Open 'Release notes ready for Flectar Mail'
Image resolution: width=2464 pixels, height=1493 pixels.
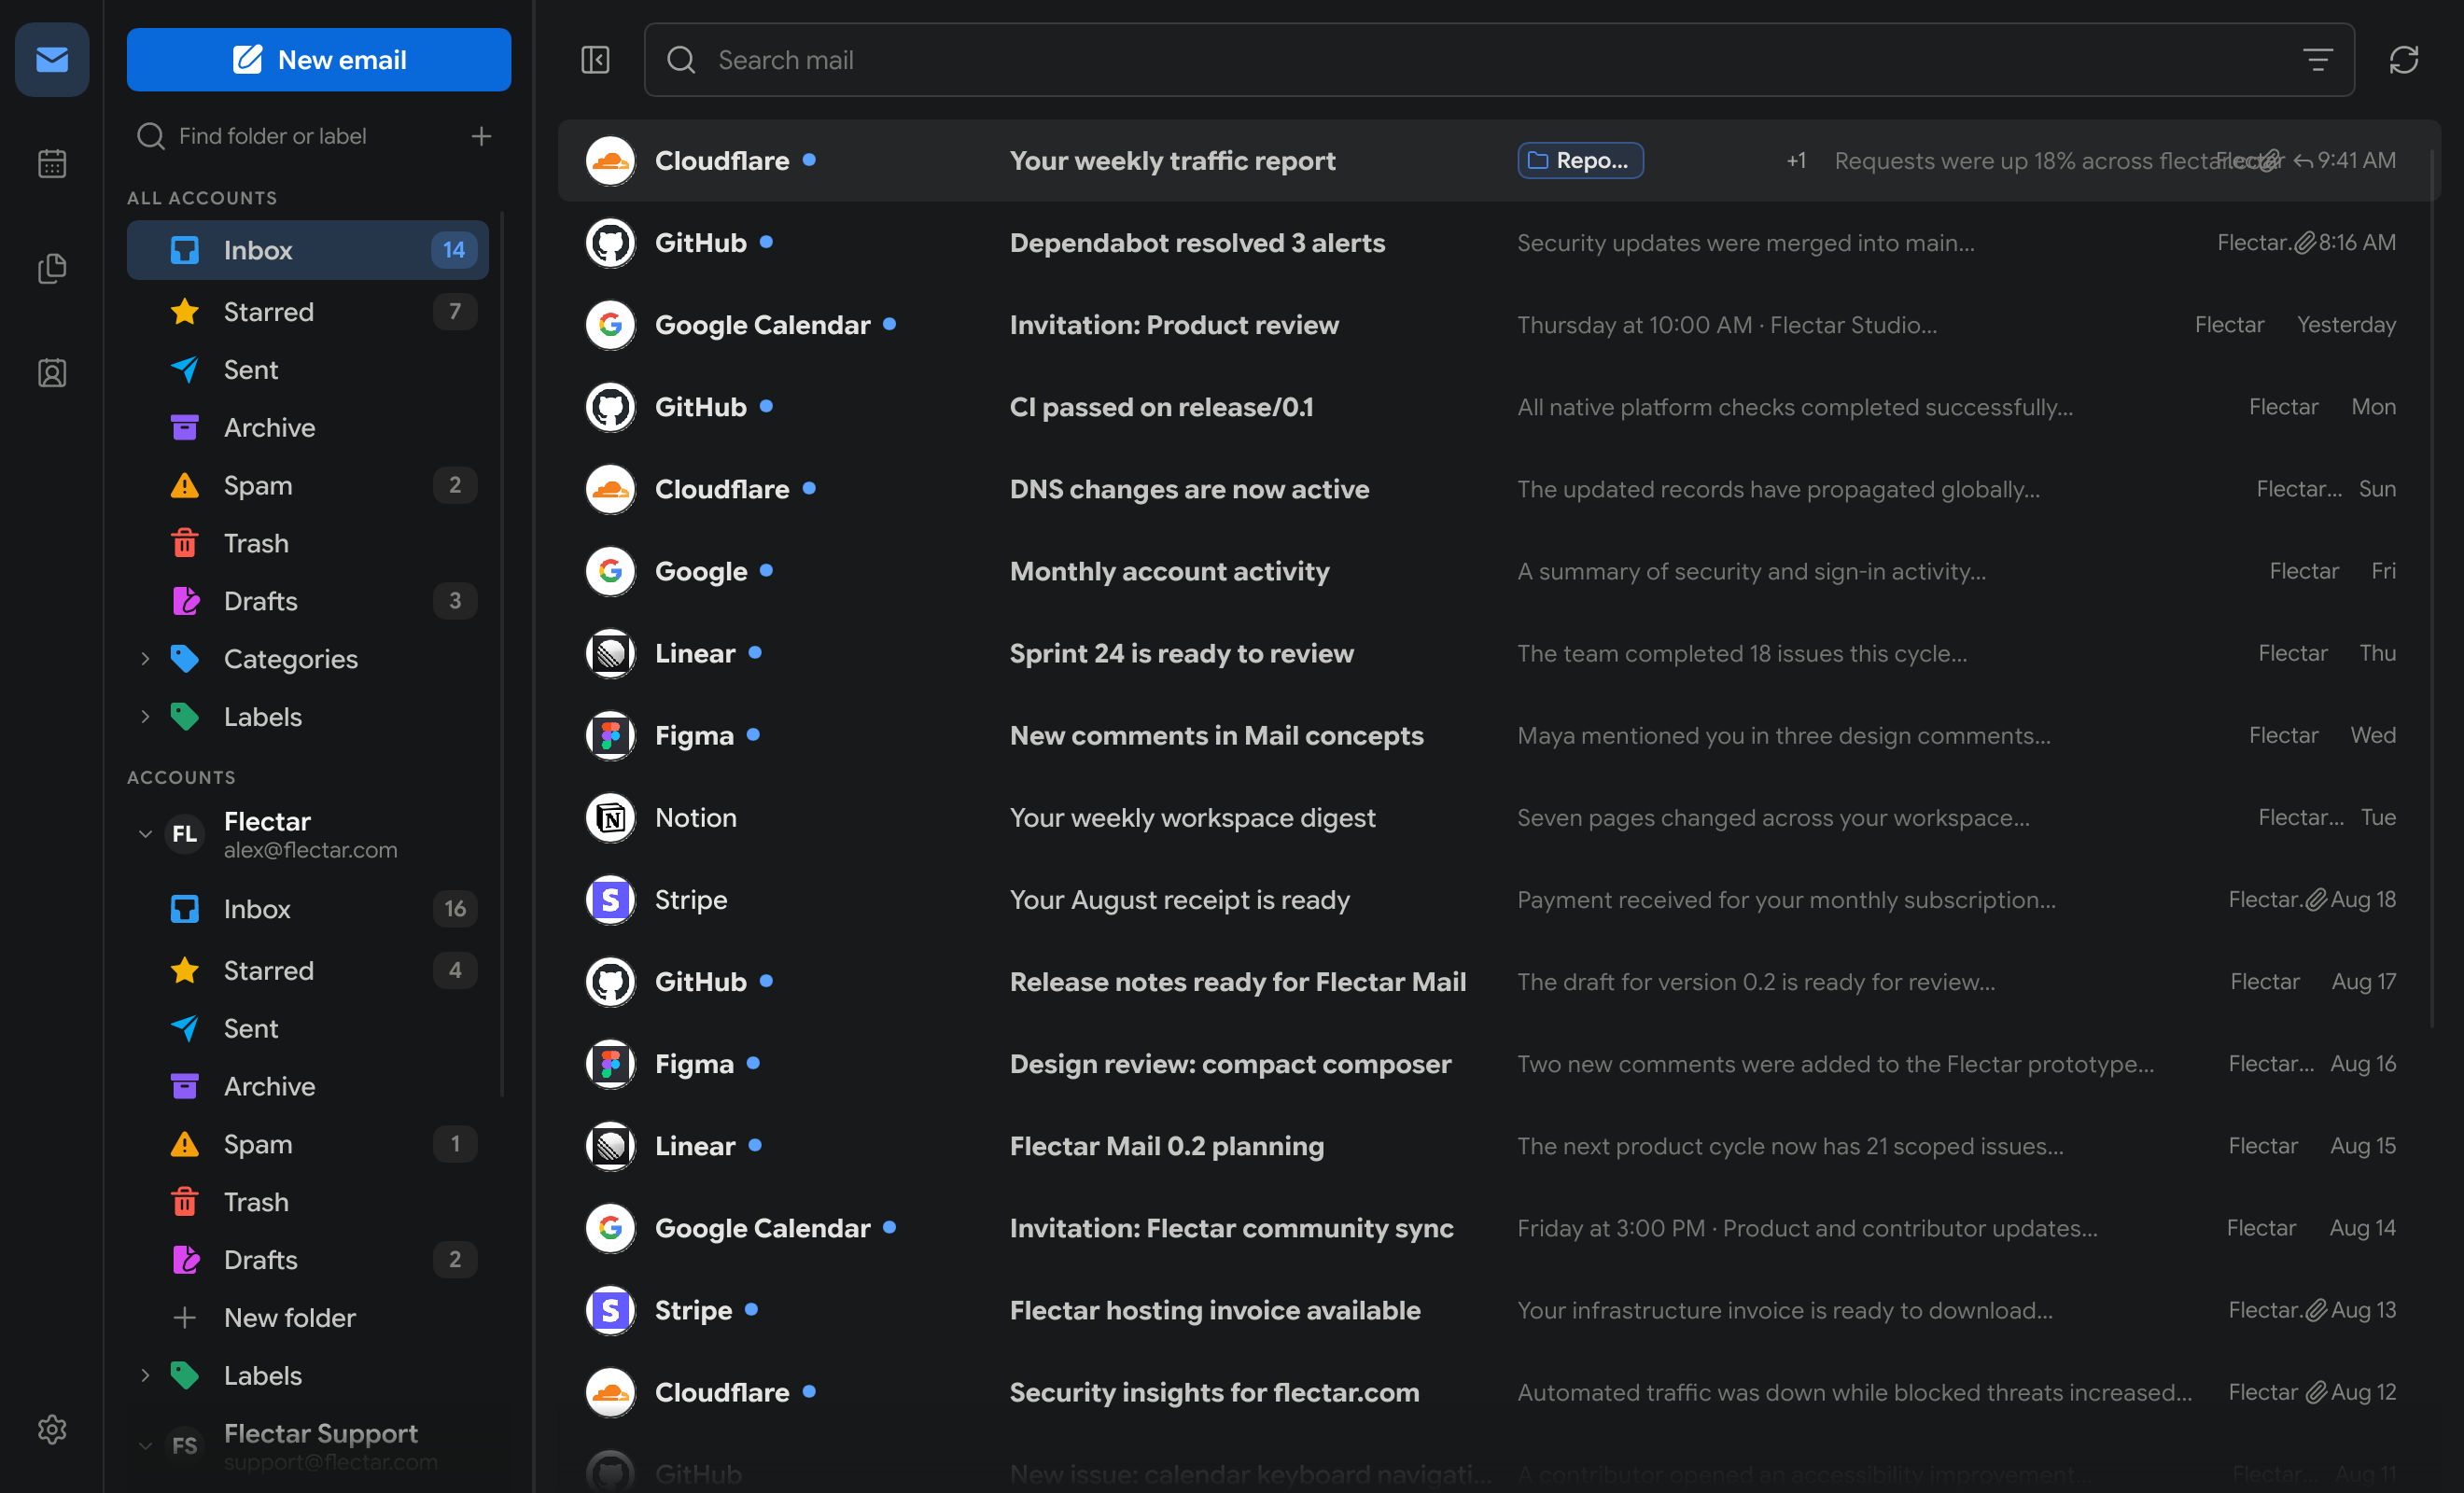pos(1498,982)
